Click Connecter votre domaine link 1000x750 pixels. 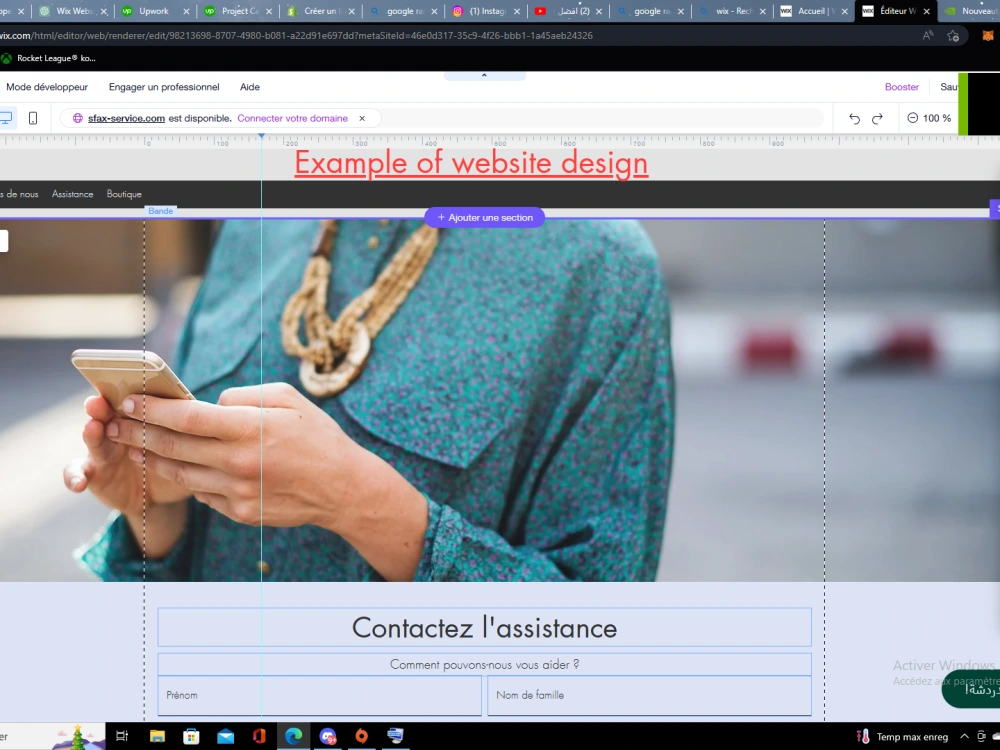click(x=293, y=118)
